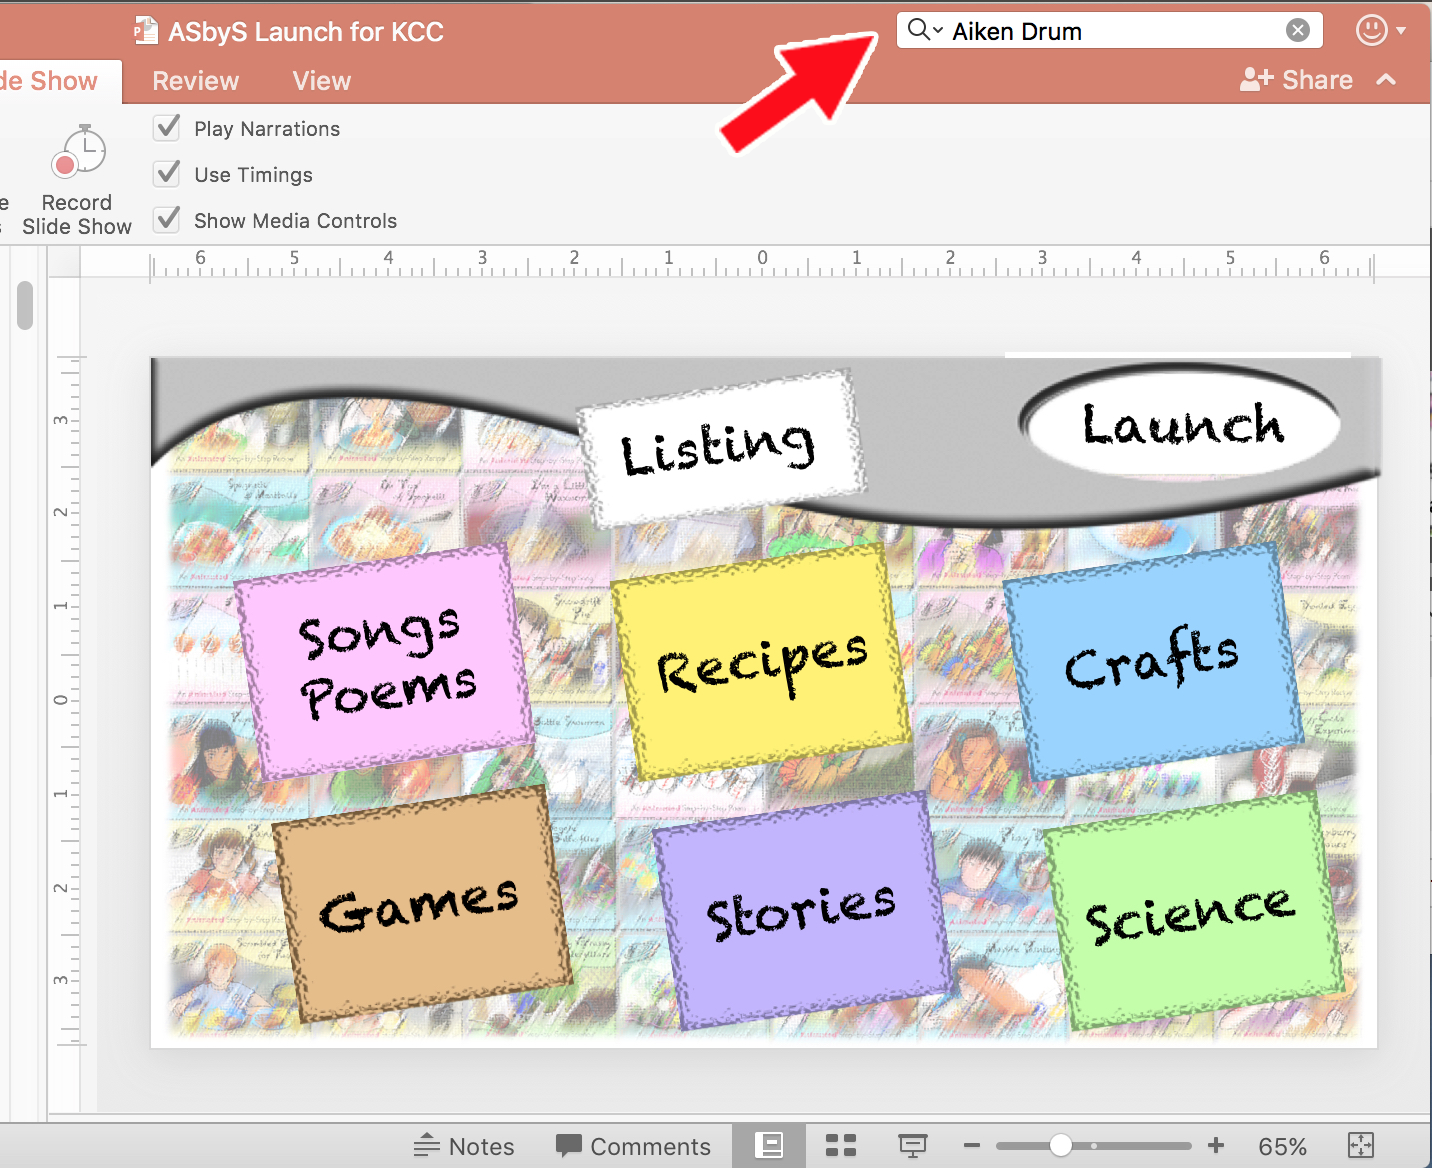Disable Play Narrations
The height and width of the screenshot is (1168, 1432).
166,128
